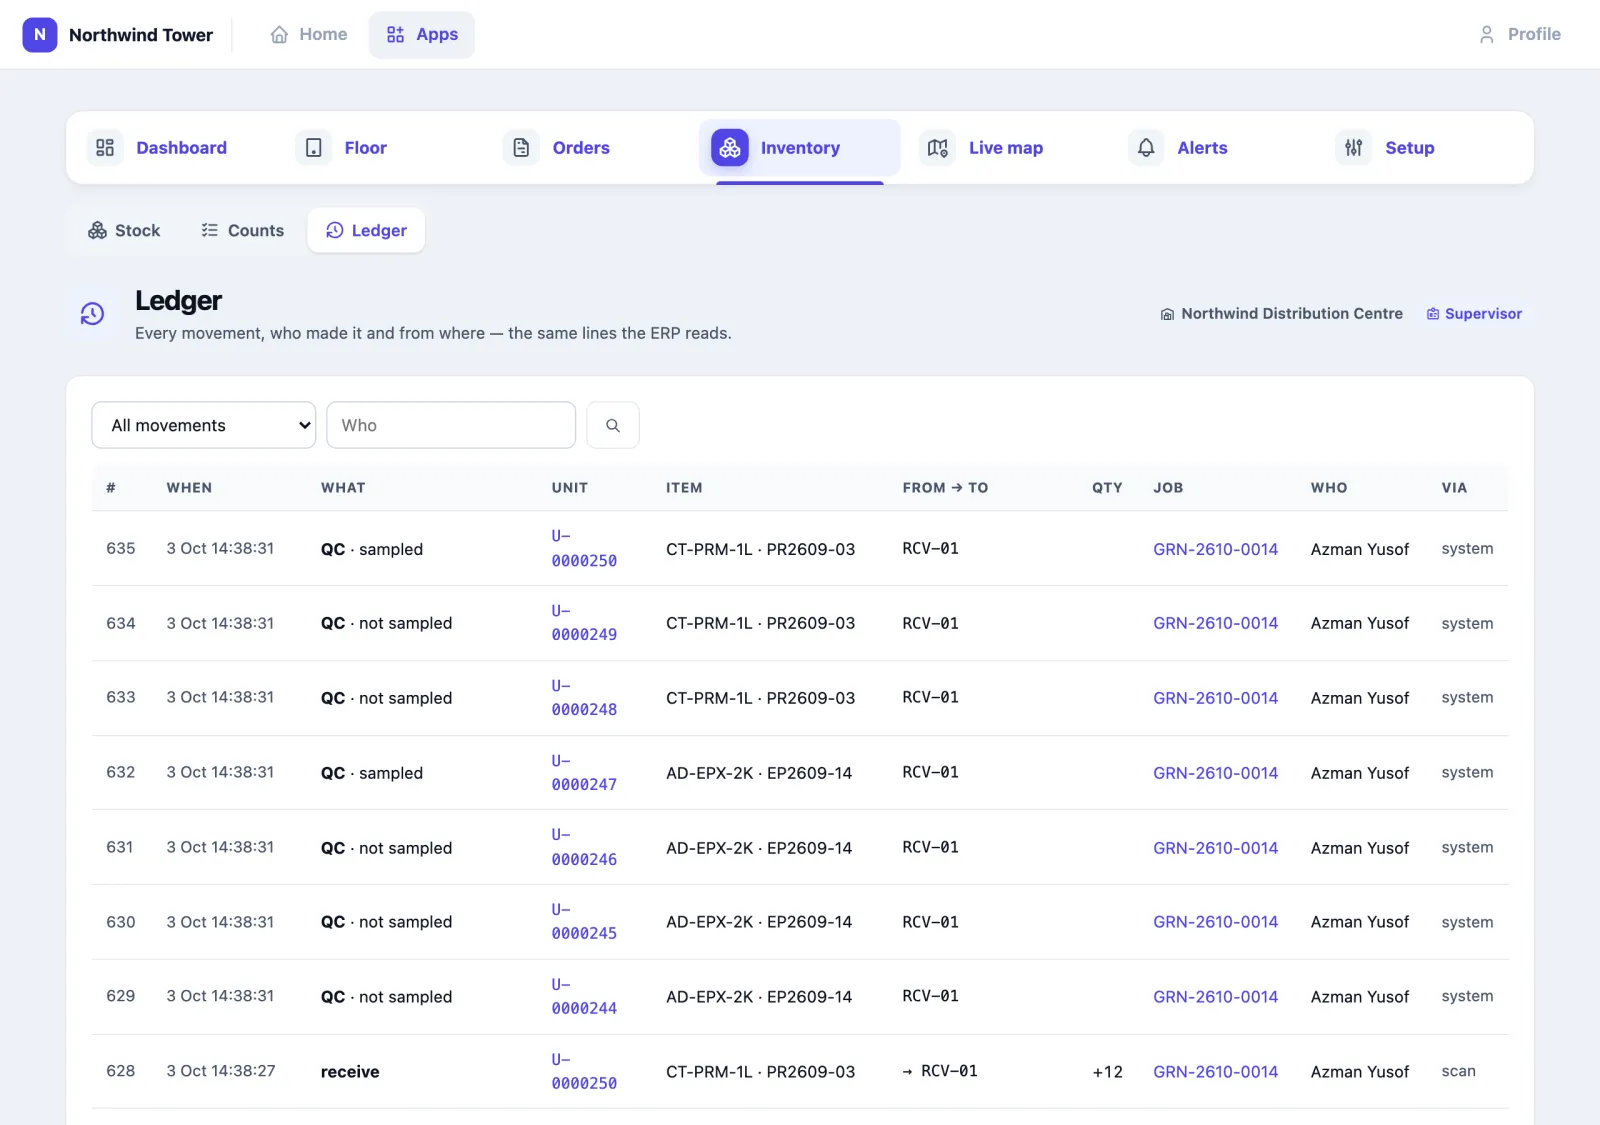Open unit link U-0000249

click(x=584, y=623)
